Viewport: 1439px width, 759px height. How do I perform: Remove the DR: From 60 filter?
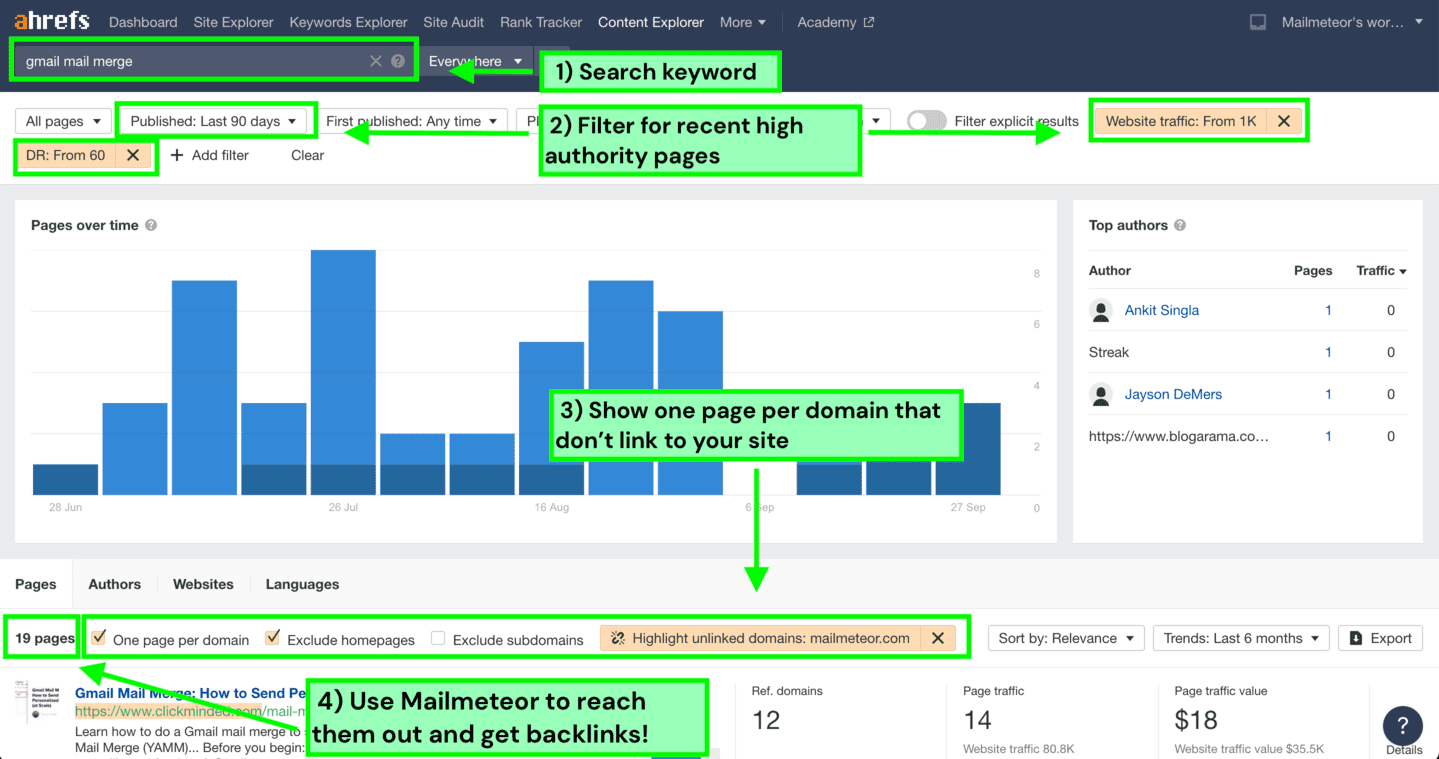tap(133, 155)
